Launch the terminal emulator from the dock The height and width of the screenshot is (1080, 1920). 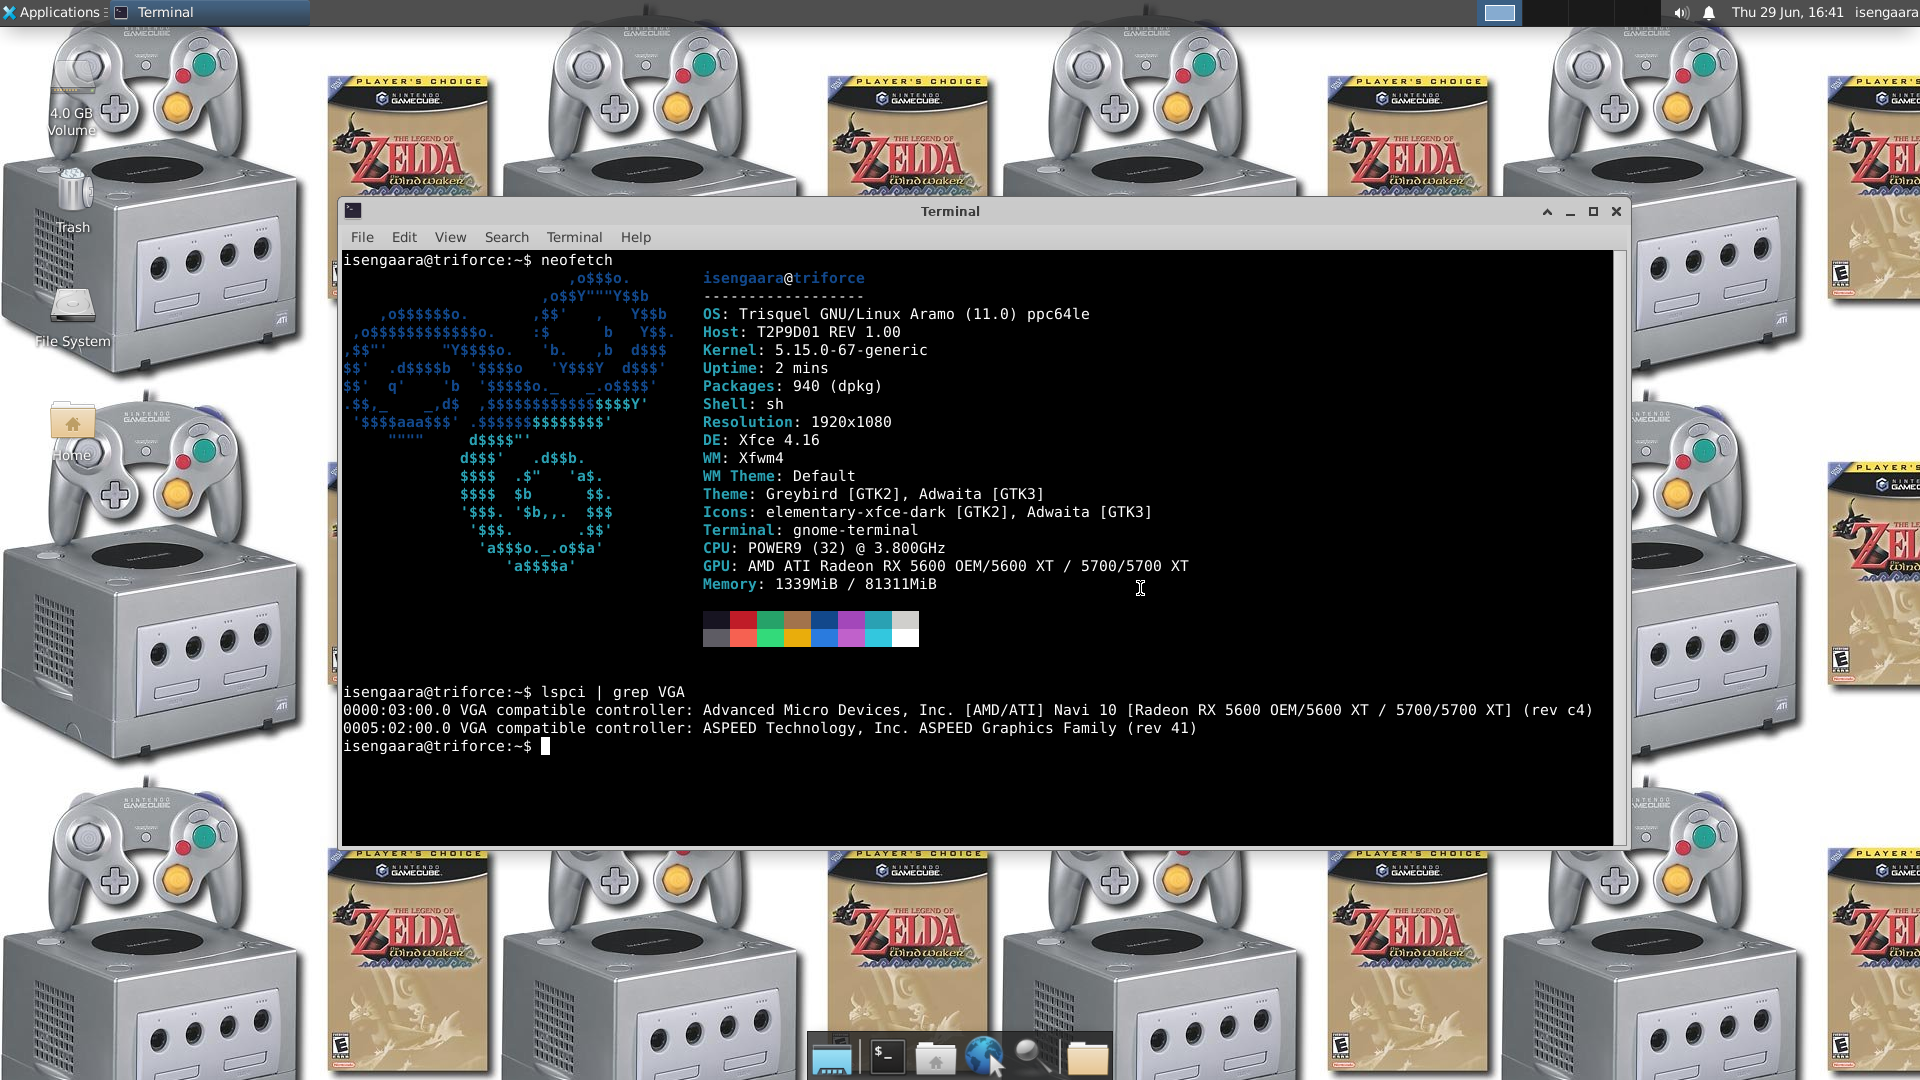888,1056
